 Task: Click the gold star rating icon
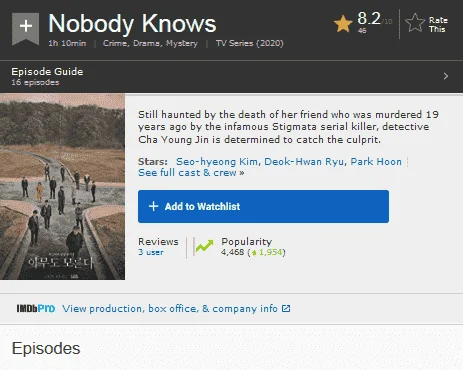coord(343,24)
